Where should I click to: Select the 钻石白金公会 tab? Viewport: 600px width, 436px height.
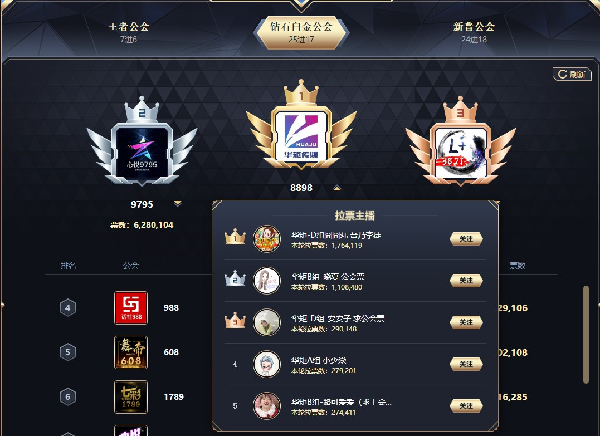click(x=301, y=32)
